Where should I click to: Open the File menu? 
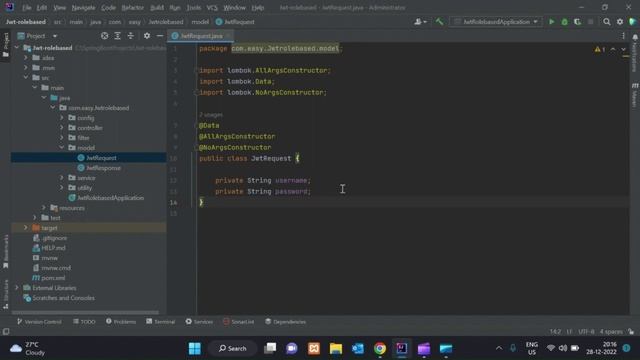[27, 8]
